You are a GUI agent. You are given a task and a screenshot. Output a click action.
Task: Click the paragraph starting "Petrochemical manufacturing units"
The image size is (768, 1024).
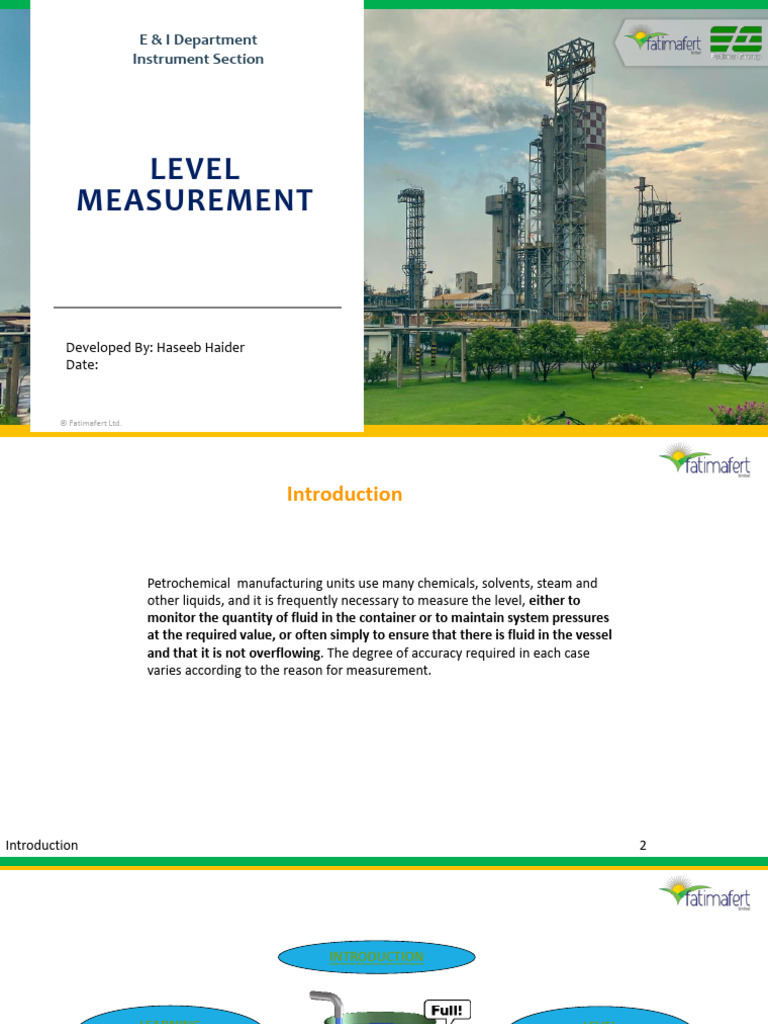[379, 627]
